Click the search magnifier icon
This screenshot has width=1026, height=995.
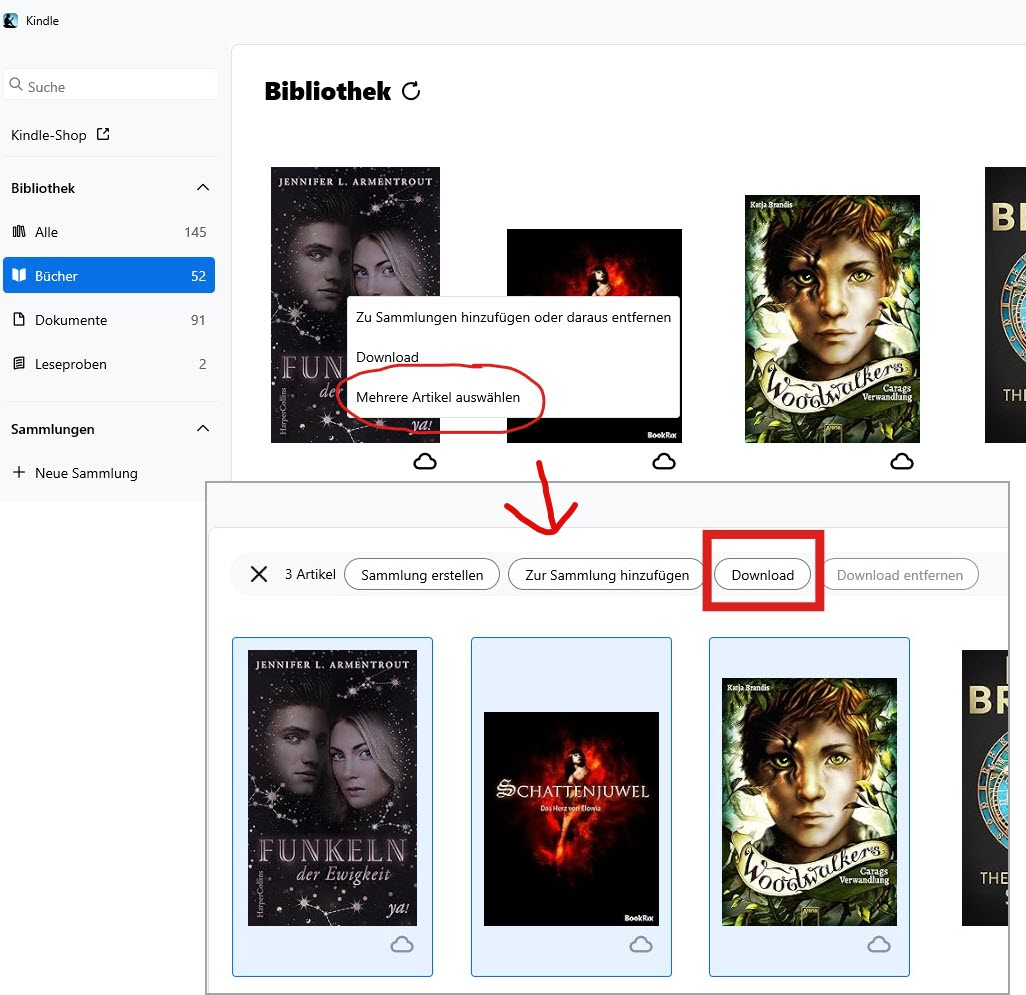click(x=16, y=84)
